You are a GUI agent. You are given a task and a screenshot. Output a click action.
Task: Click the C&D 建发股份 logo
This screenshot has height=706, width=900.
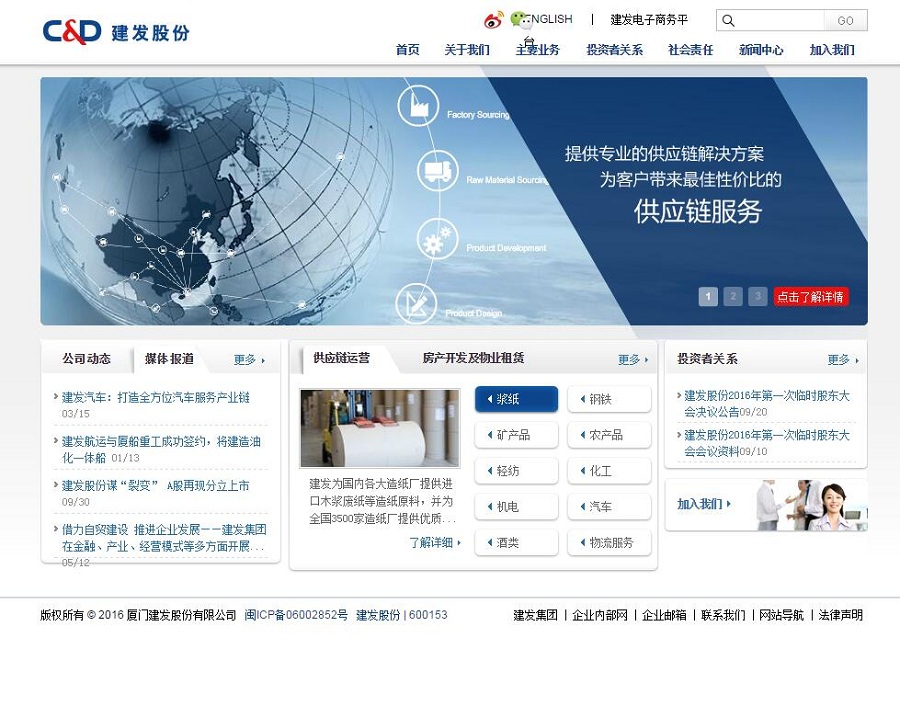click(116, 32)
